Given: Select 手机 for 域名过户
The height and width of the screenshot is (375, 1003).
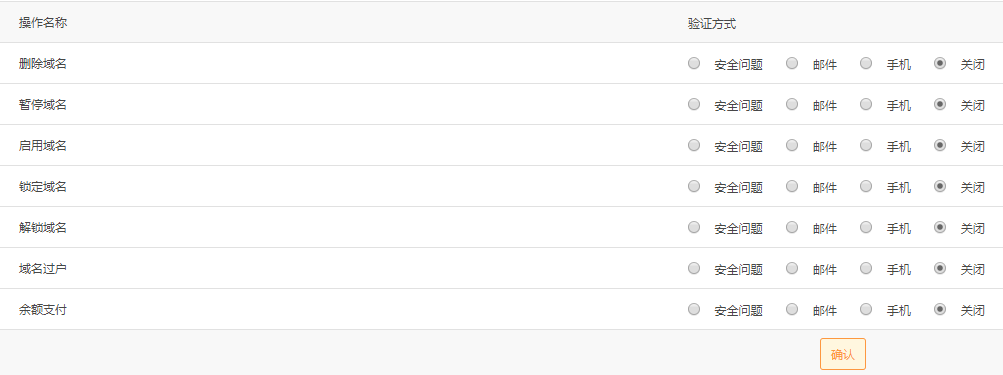Looking at the screenshot, I should pyautogui.click(x=865, y=267).
